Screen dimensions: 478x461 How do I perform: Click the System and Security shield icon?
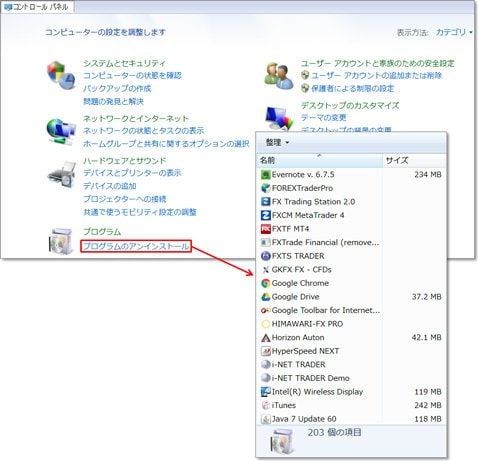tap(61, 75)
